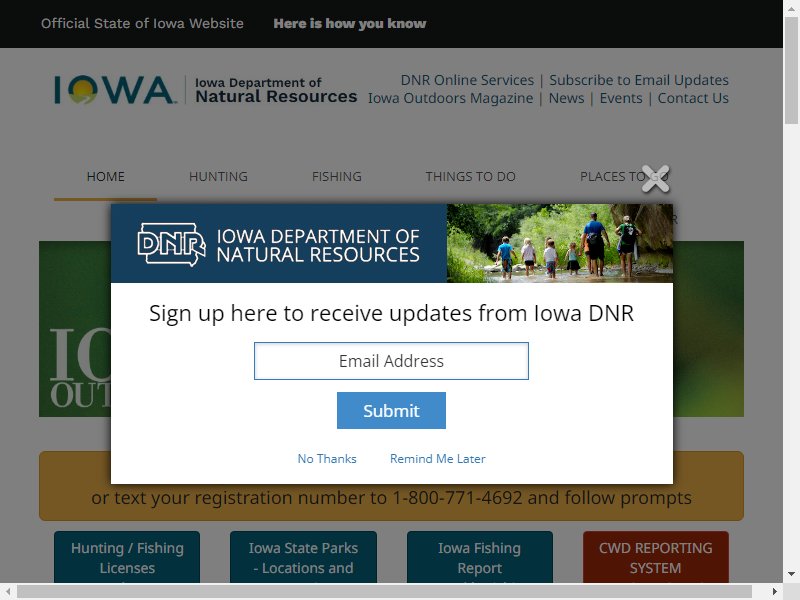Click the horizontal scrollbar right arrow
The width and height of the screenshot is (800, 600).
pyautogui.click(x=775, y=591)
